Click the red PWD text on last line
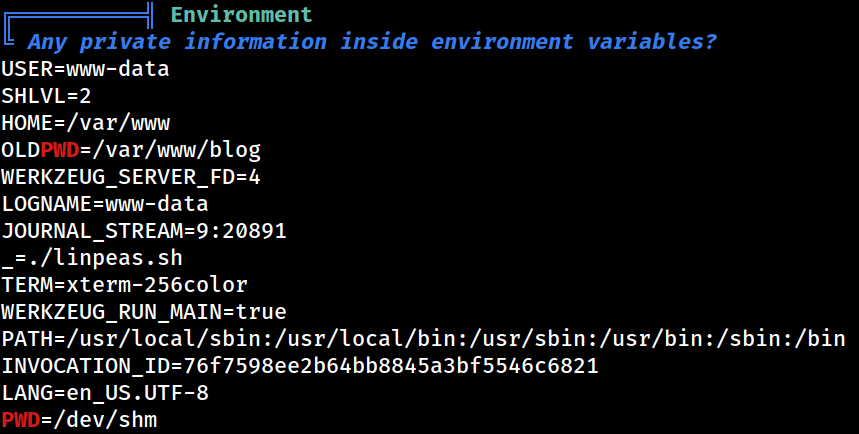859x434 pixels. tap(21, 420)
